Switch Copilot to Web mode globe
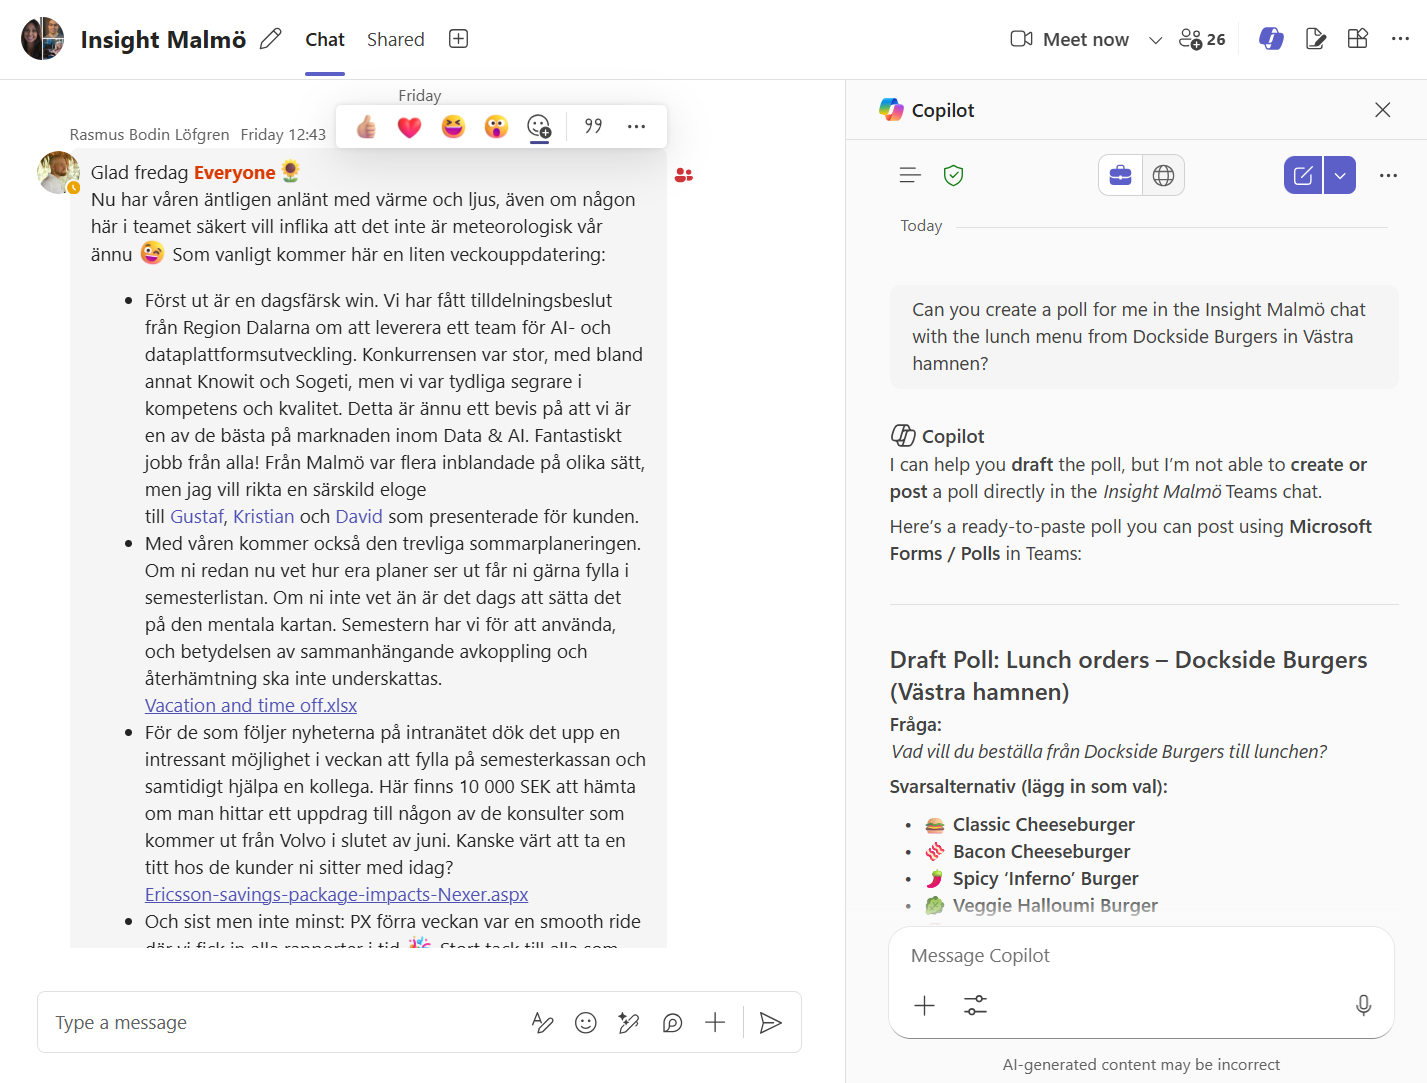The width and height of the screenshot is (1427, 1083). click(1163, 175)
